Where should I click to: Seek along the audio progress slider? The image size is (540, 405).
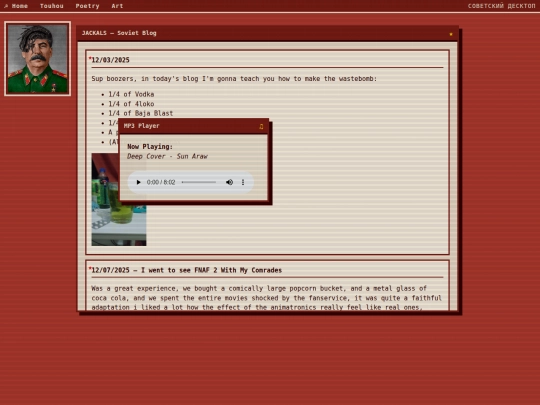pos(199,182)
